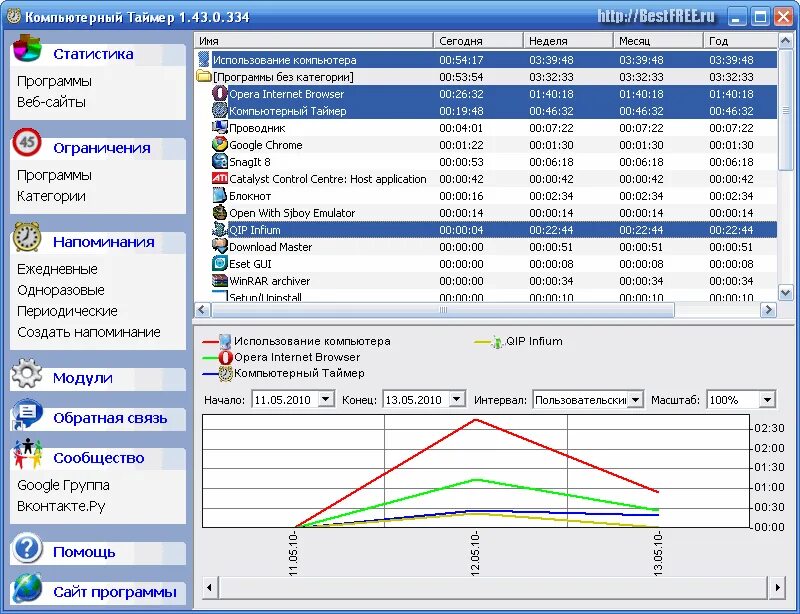
Task: Click the QIP Infium row icon
Action: 219,229
